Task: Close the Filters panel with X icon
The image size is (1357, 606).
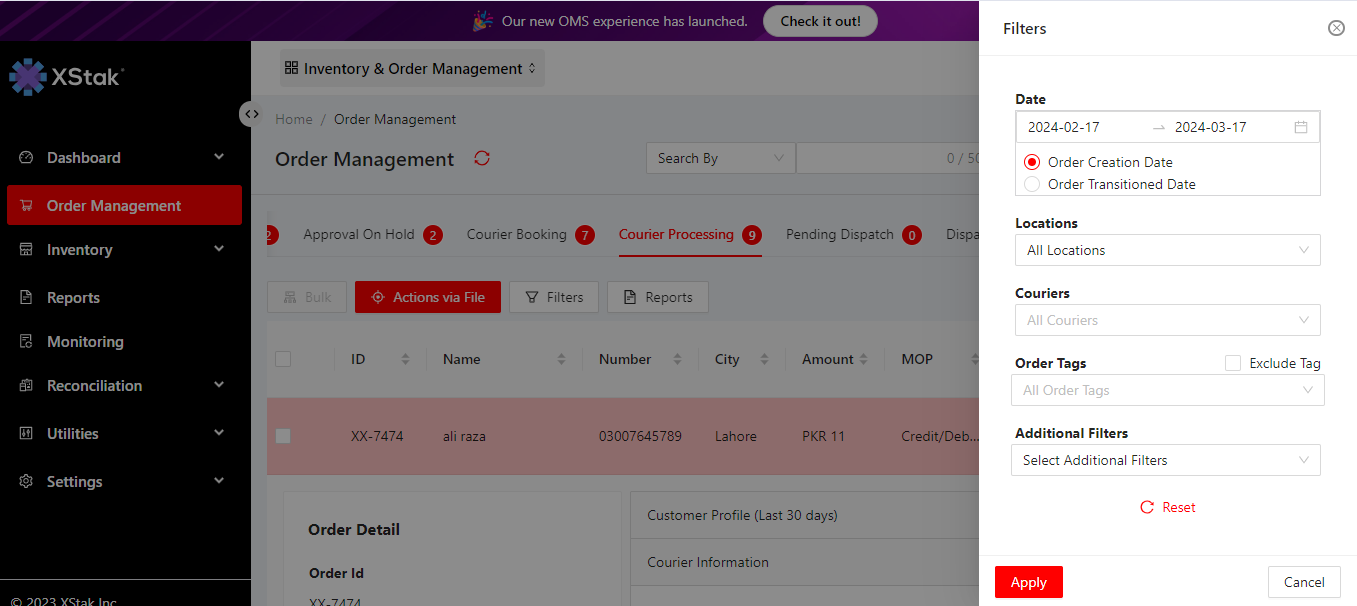Action: tap(1336, 28)
